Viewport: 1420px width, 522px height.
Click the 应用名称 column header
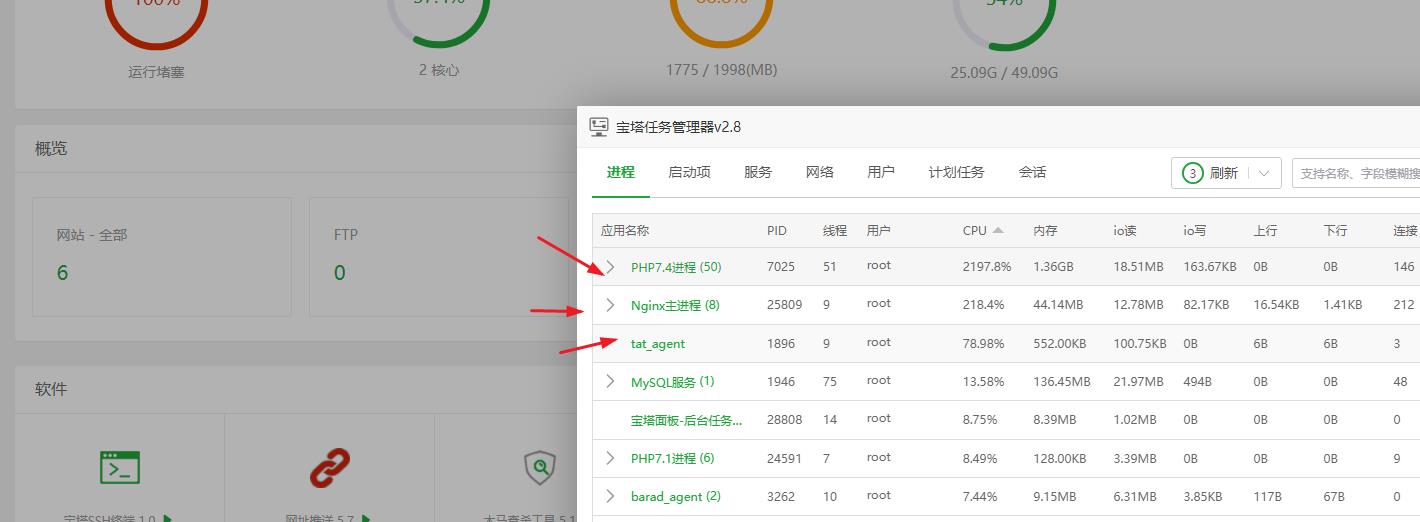tap(625, 230)
